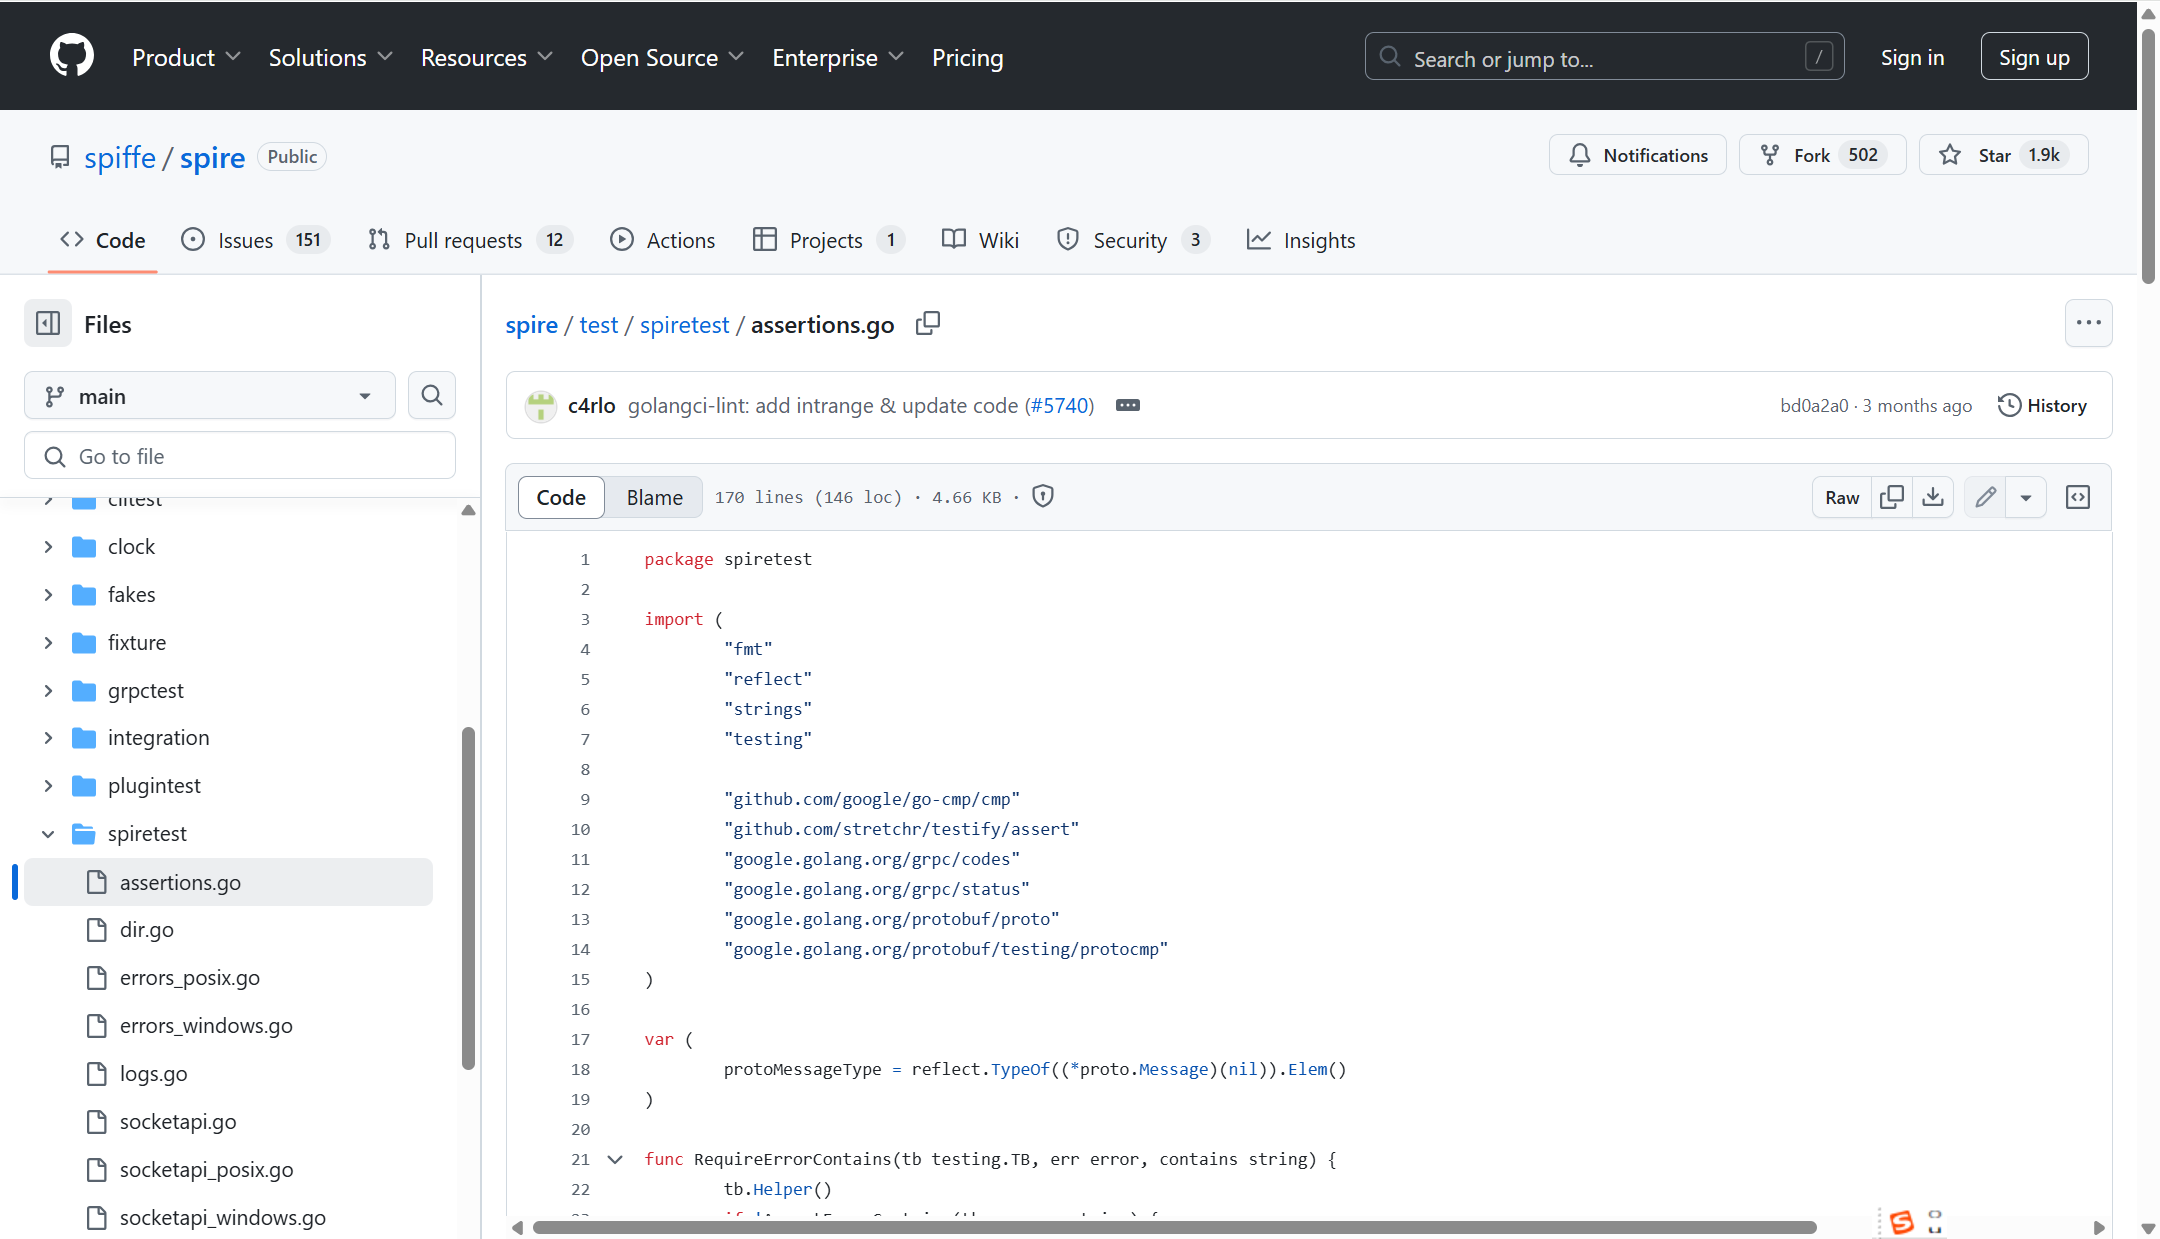Click the Sign up button
This screenshot has width=2160, height=1239.
[x=2033, y=57]
